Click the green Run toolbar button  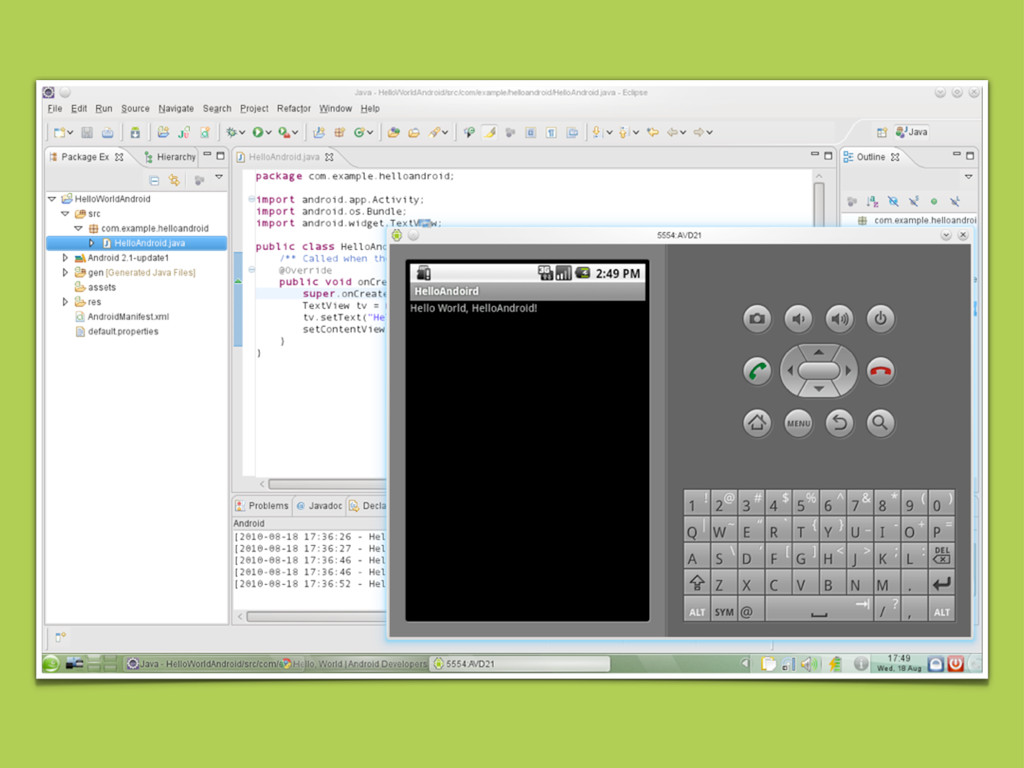click(257, 133)
